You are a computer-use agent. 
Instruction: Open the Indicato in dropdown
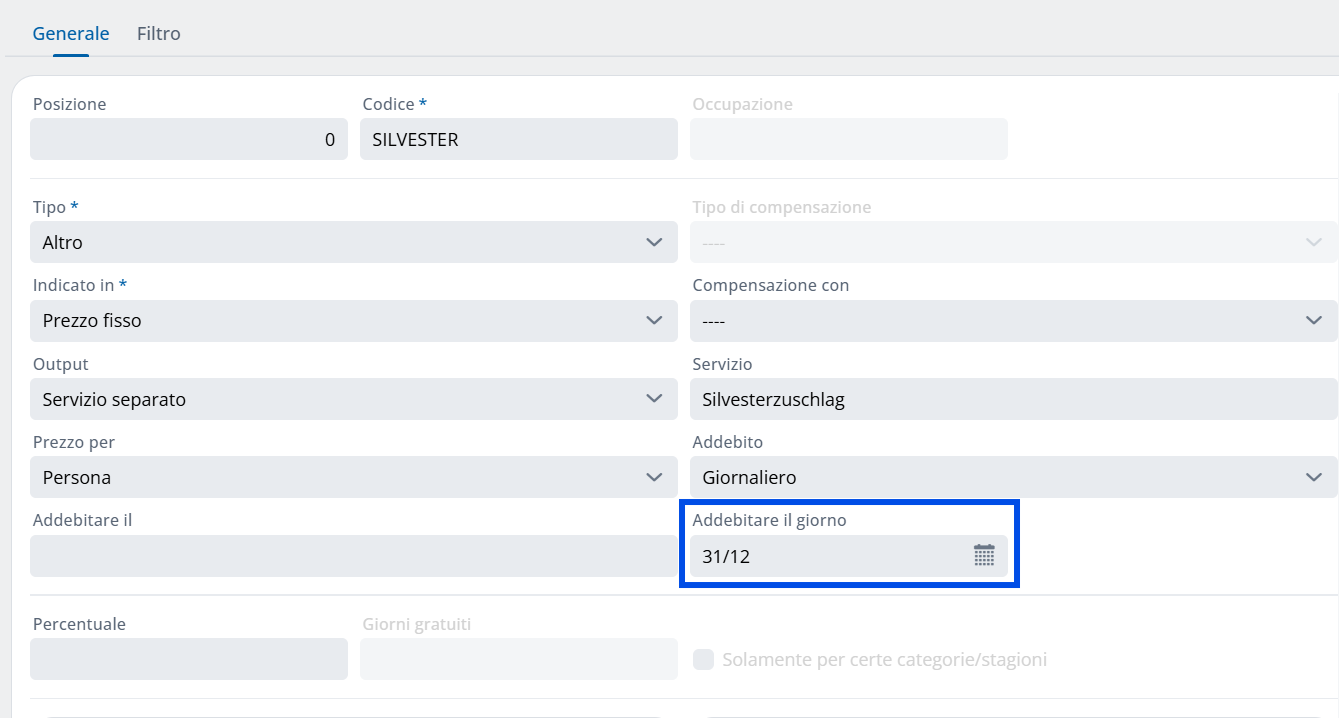click(x=354, y=321)
